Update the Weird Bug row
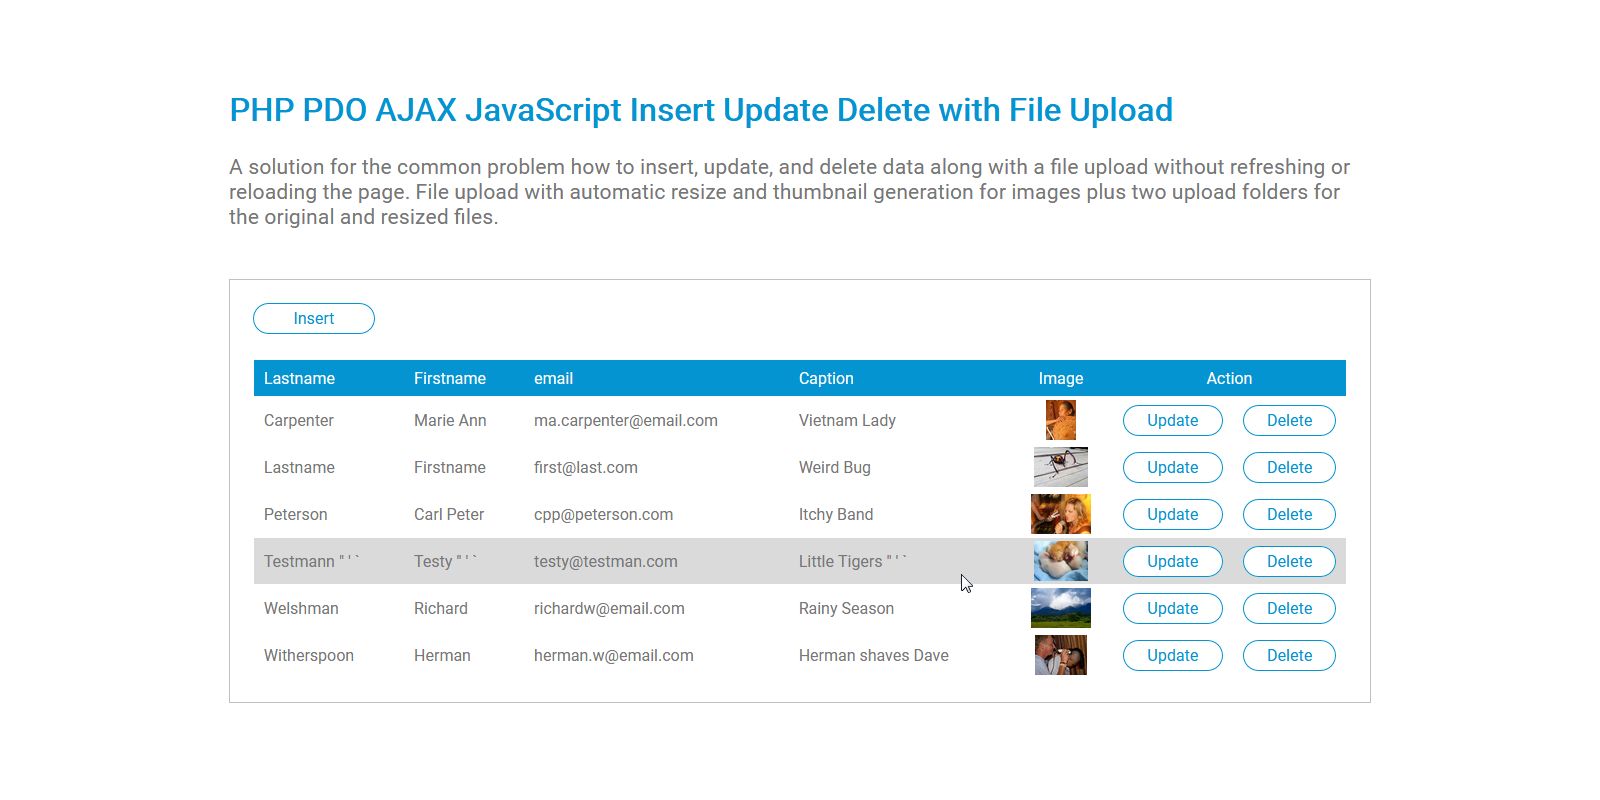 (x=1172, y=468)
